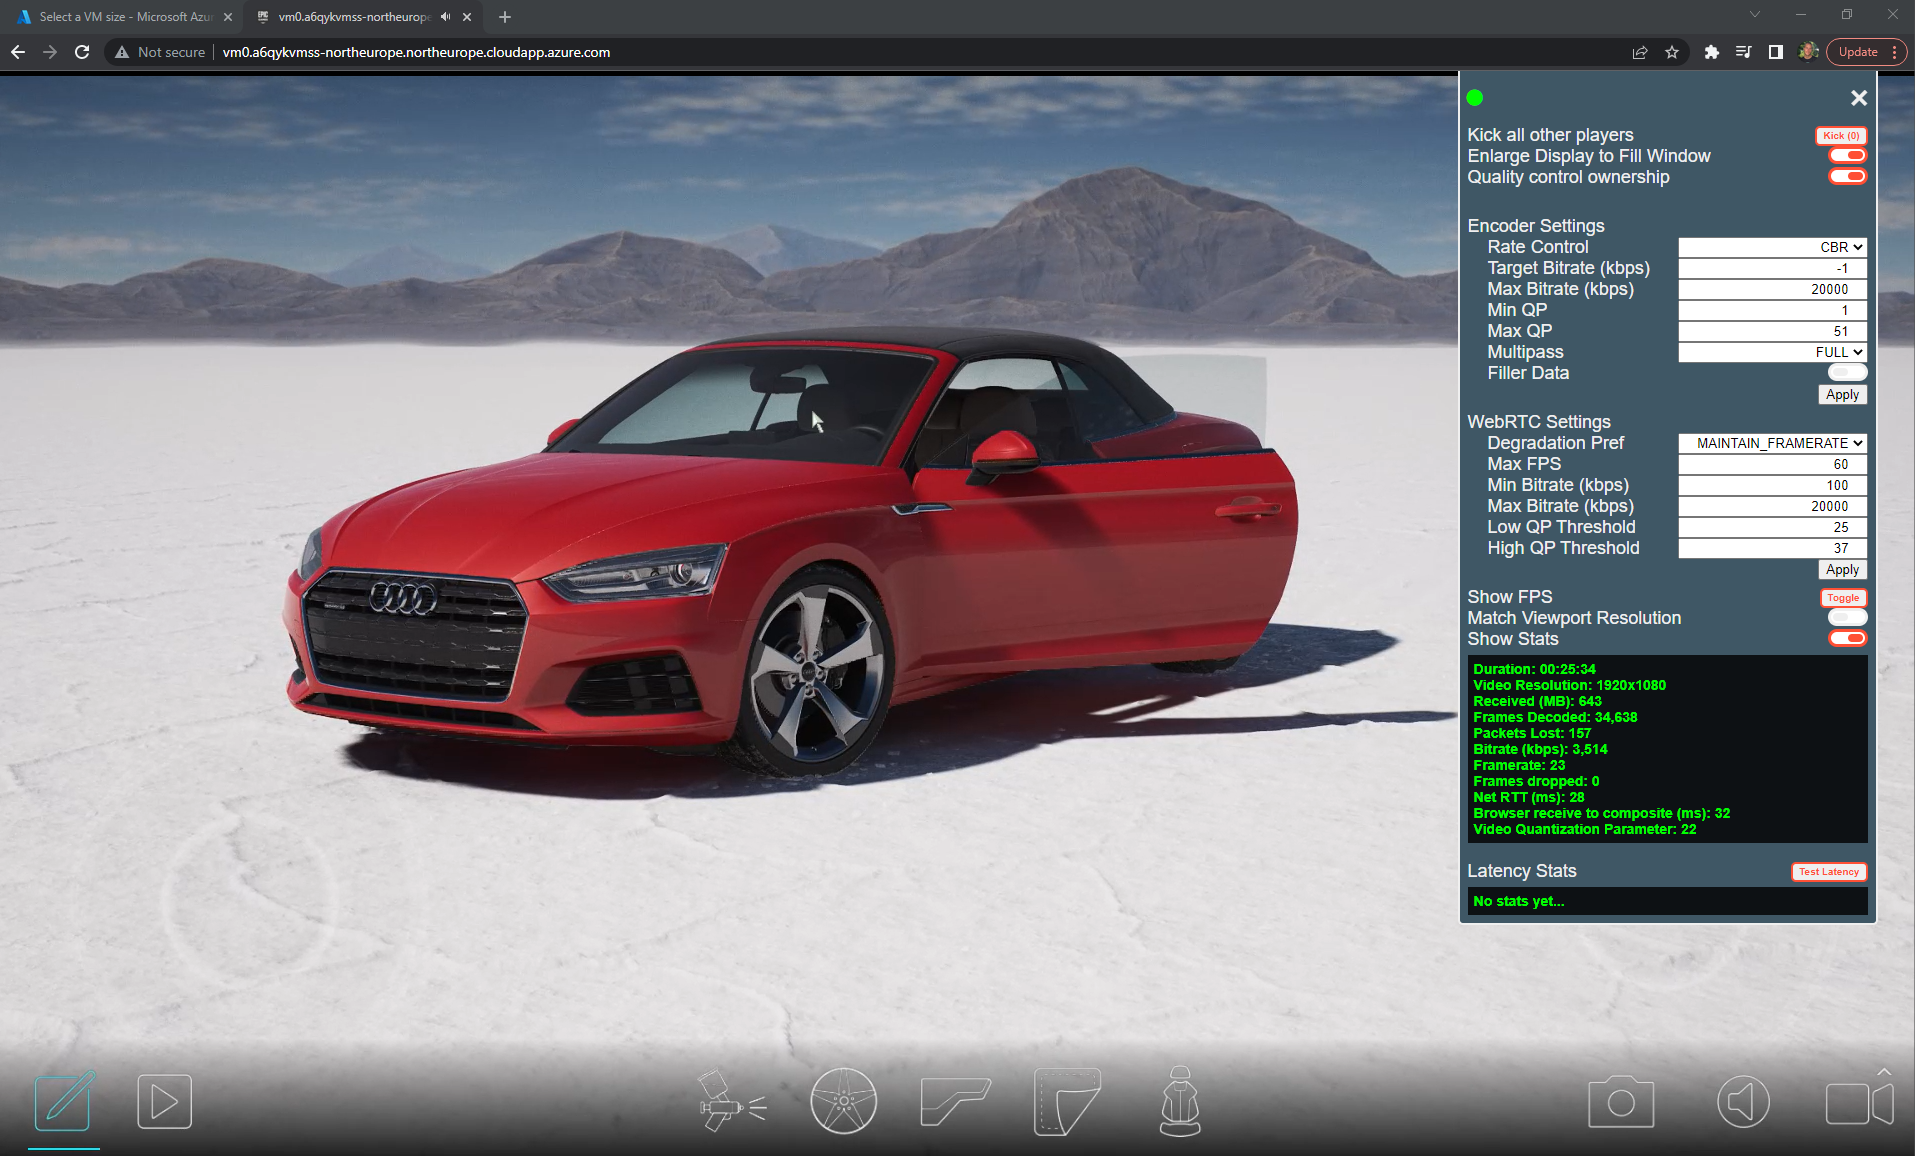Click Test Latency button
Screen dimensions: 1915x1156
click(x=1828, y=872)
